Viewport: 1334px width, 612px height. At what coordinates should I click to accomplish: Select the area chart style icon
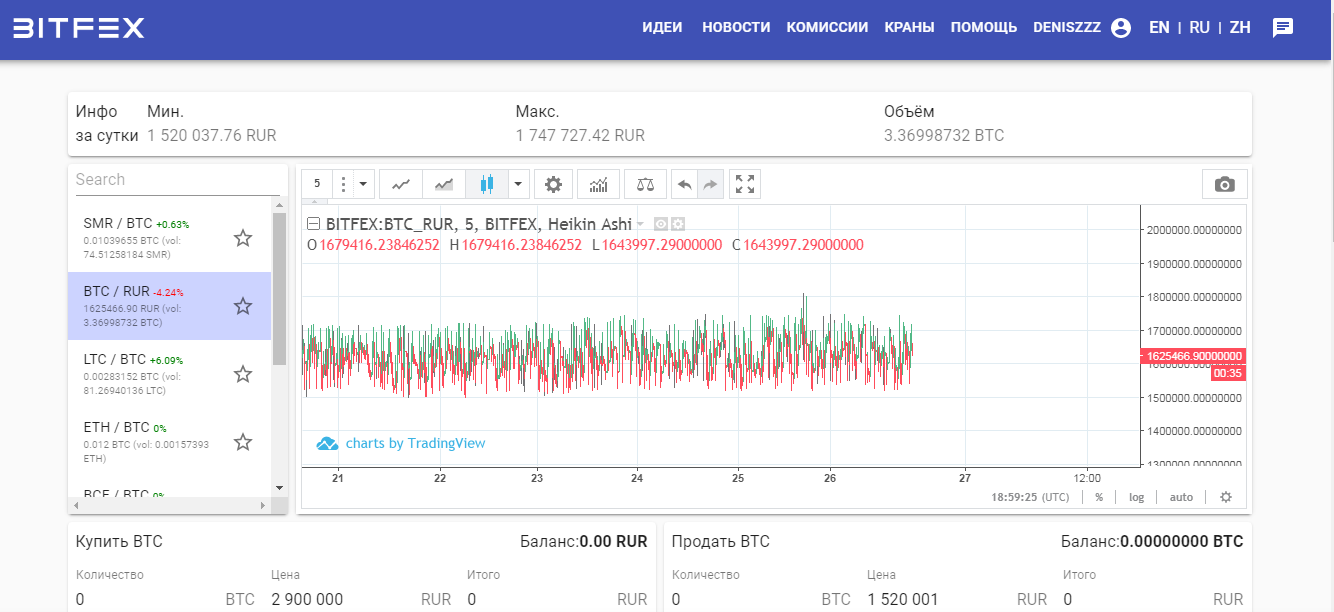click(444, 184)
